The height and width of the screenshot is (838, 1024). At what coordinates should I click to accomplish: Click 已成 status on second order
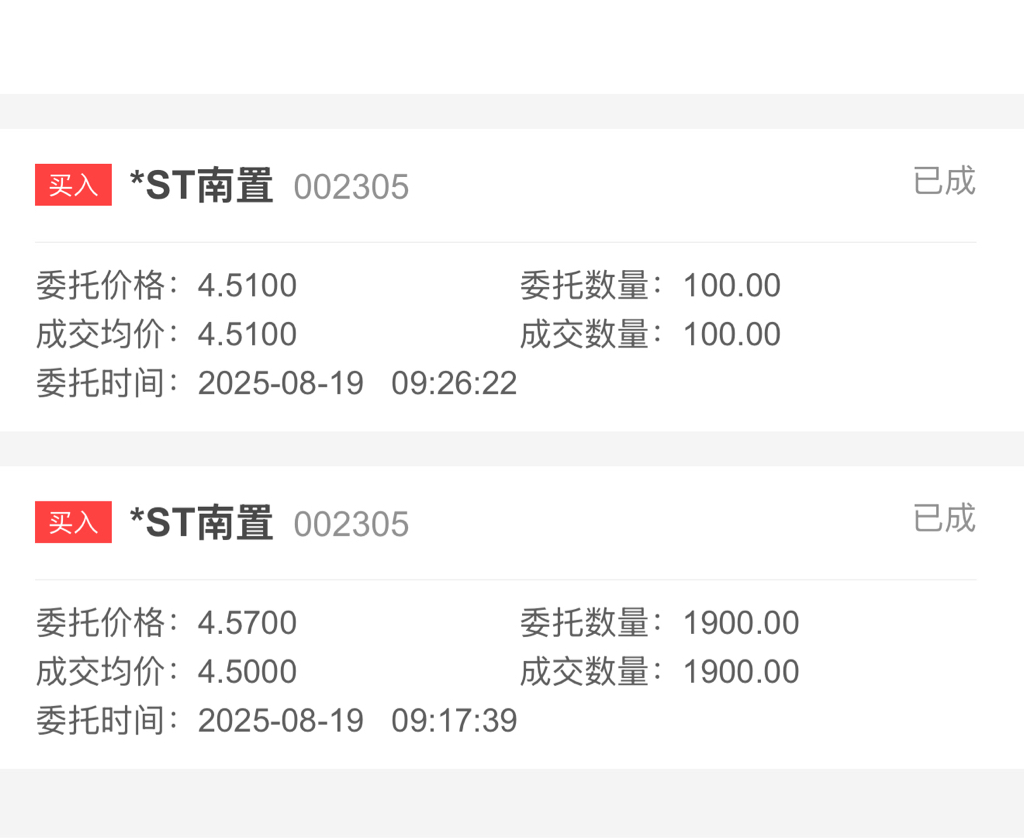(x=943, y=518)
